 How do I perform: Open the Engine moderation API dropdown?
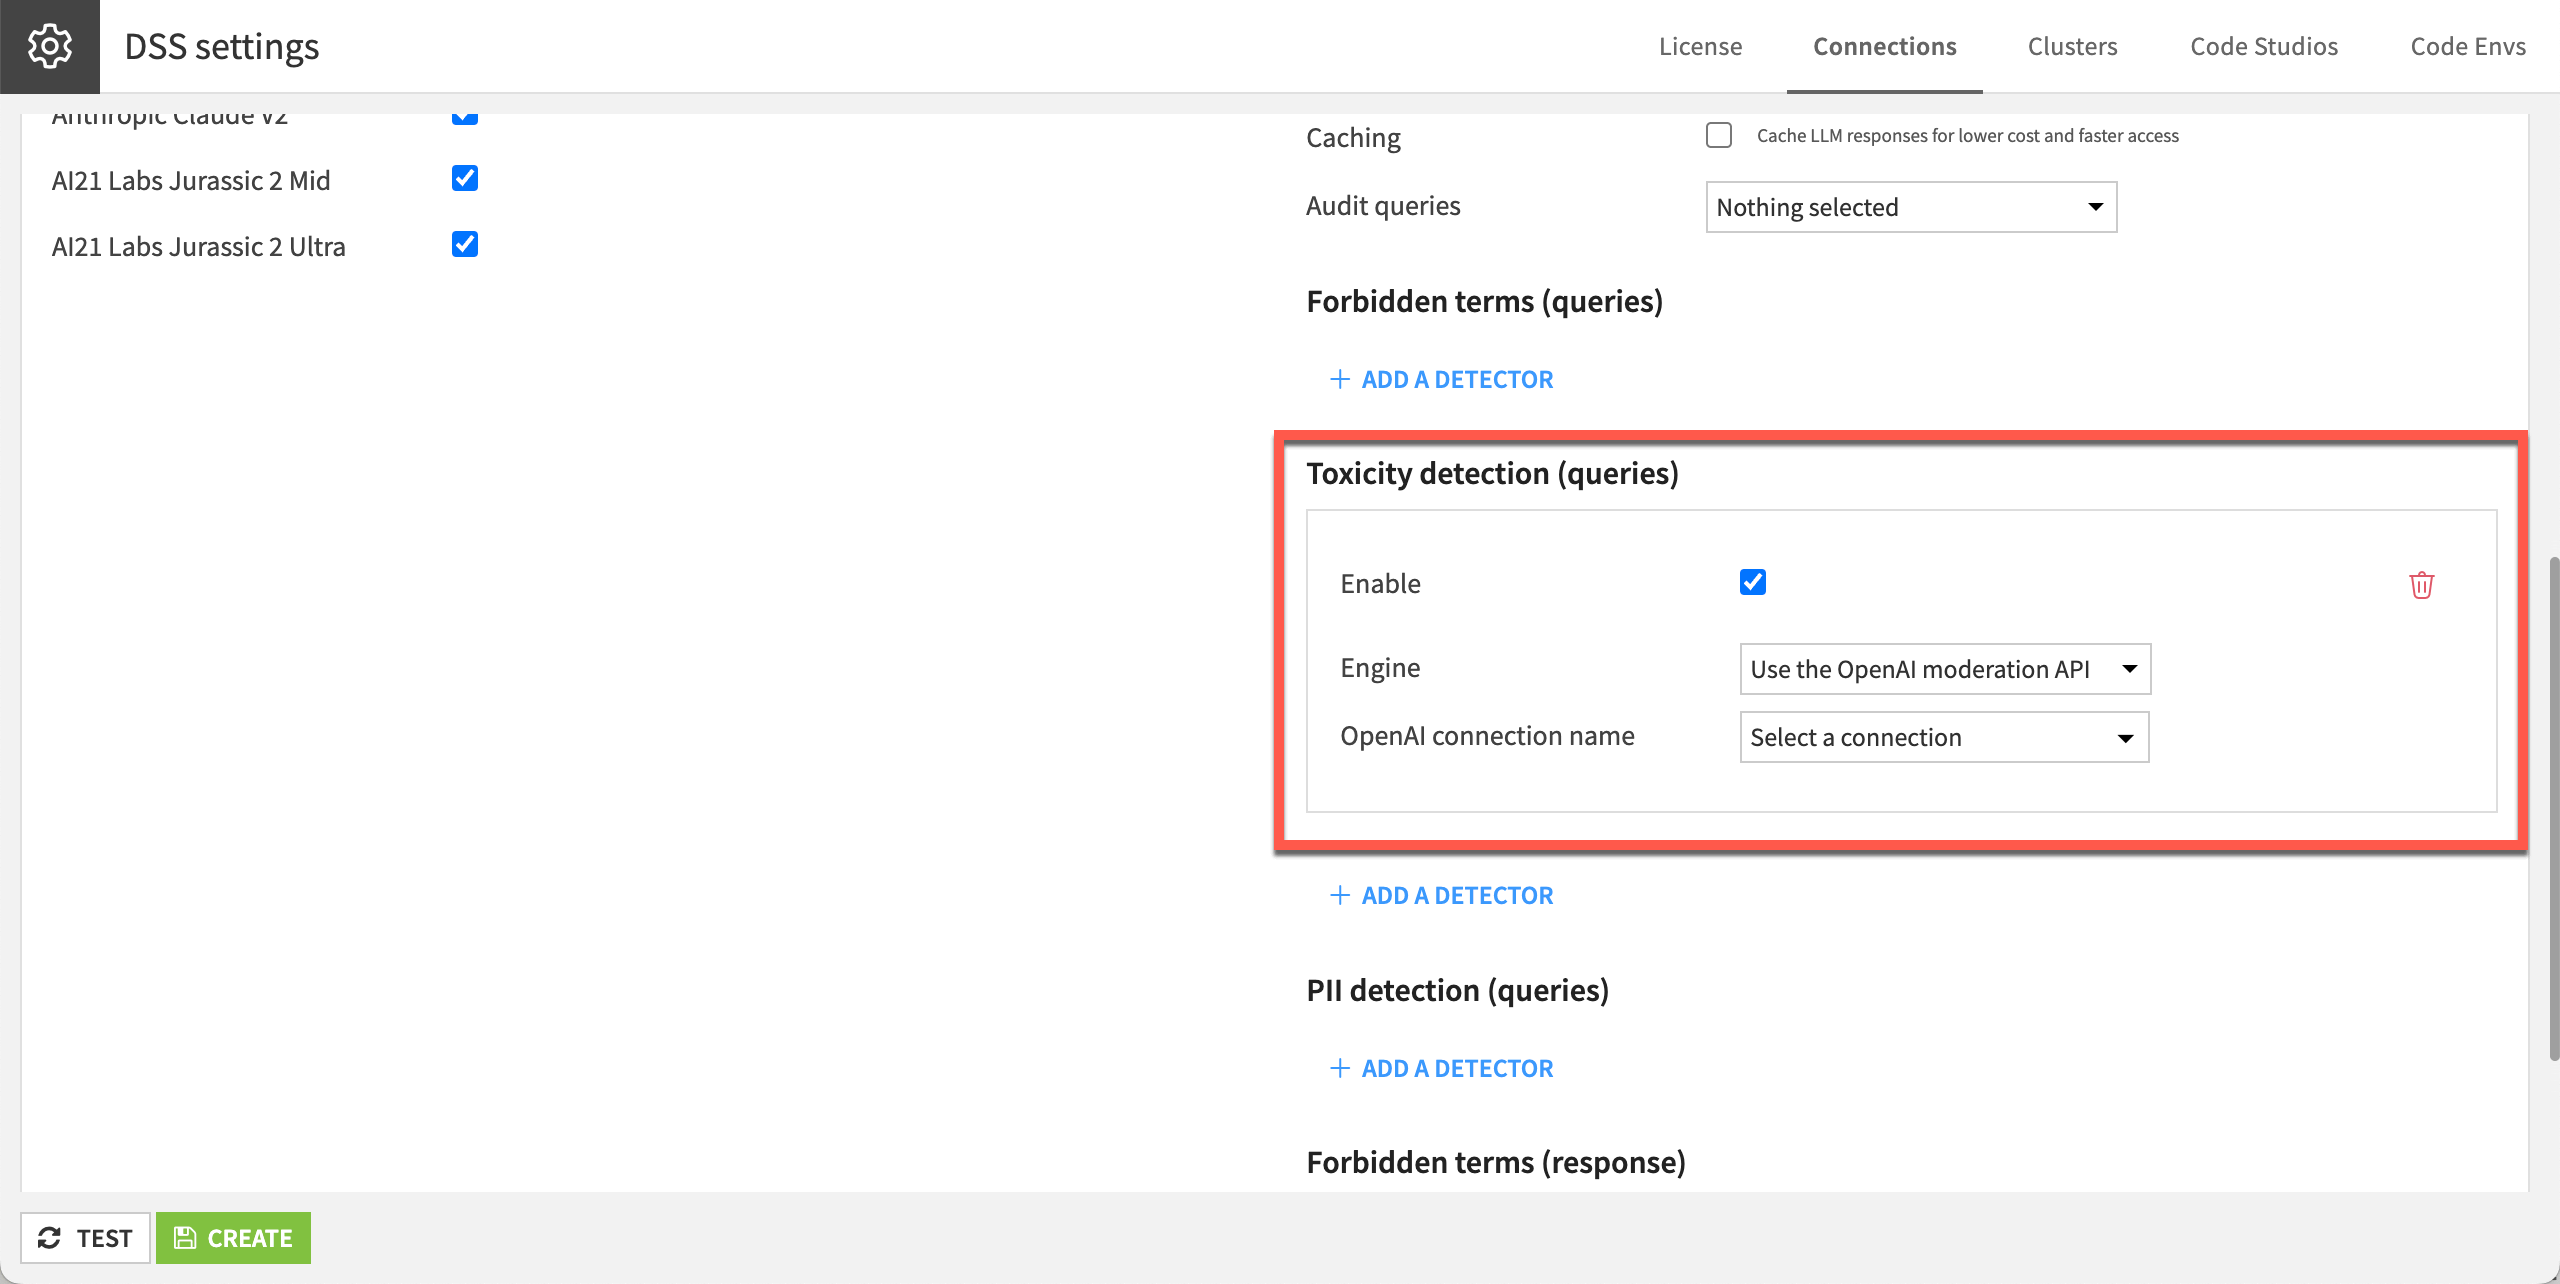pos(1944,668)
